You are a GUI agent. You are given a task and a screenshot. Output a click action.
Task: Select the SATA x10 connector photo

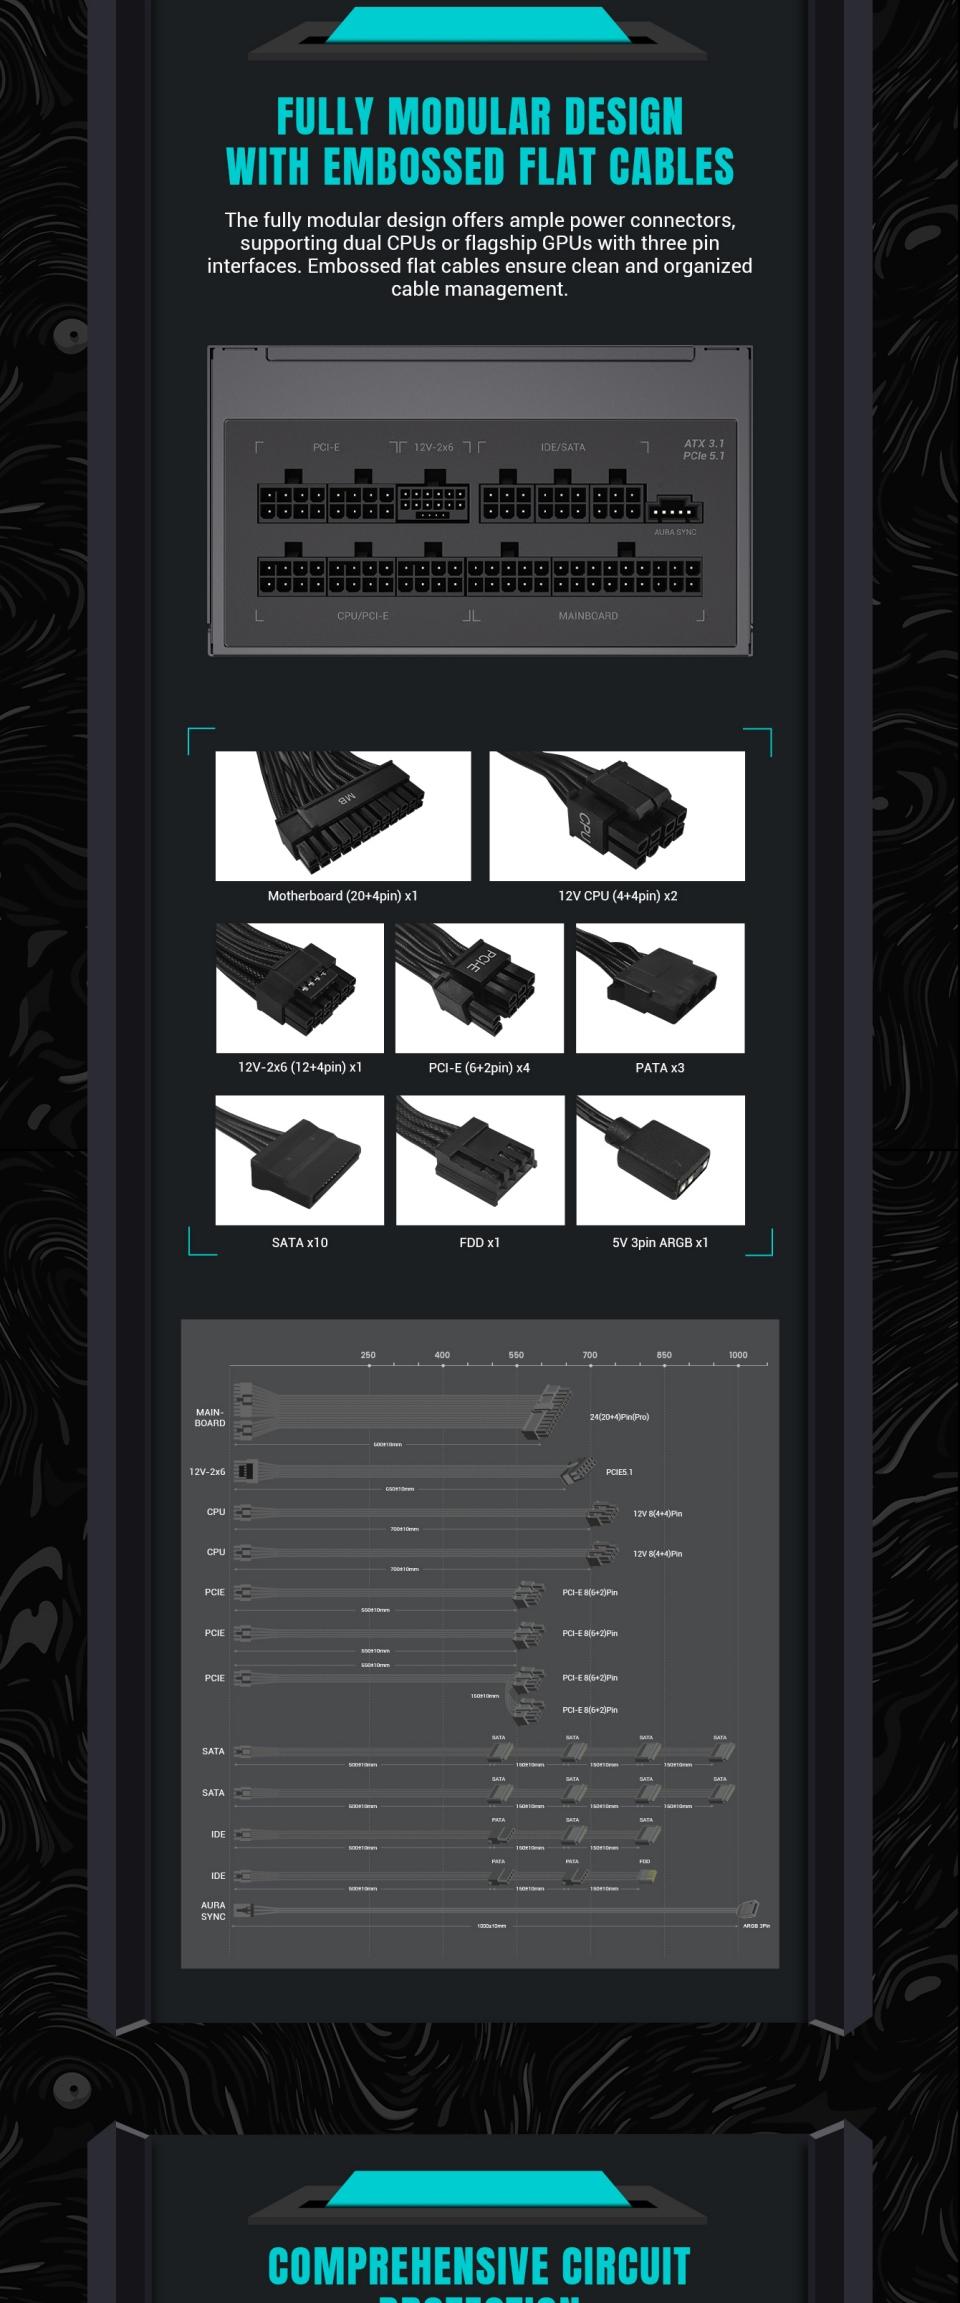[300, 1160]
